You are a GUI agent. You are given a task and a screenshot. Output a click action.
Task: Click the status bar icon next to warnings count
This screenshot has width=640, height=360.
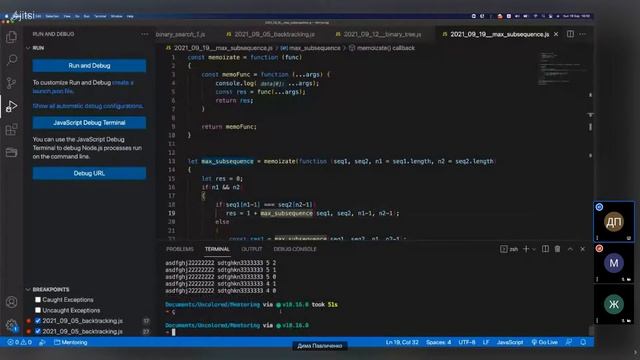click(x=42, y=342)
